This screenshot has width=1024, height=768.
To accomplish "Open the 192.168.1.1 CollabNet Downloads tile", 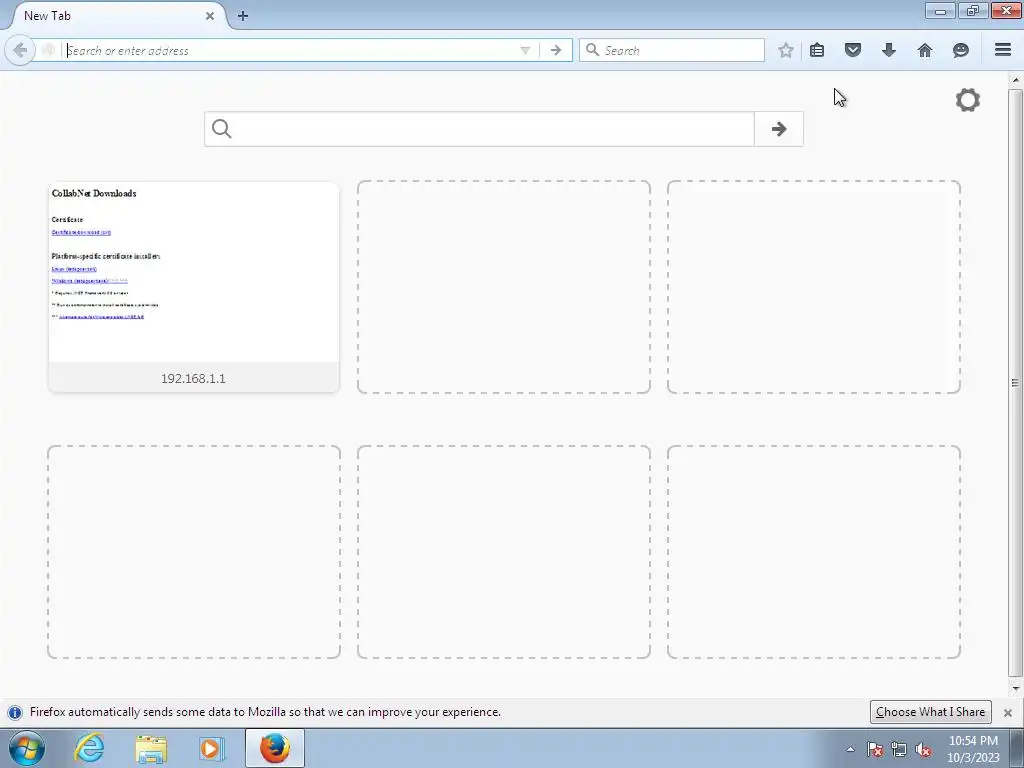I will coord(193,287).
